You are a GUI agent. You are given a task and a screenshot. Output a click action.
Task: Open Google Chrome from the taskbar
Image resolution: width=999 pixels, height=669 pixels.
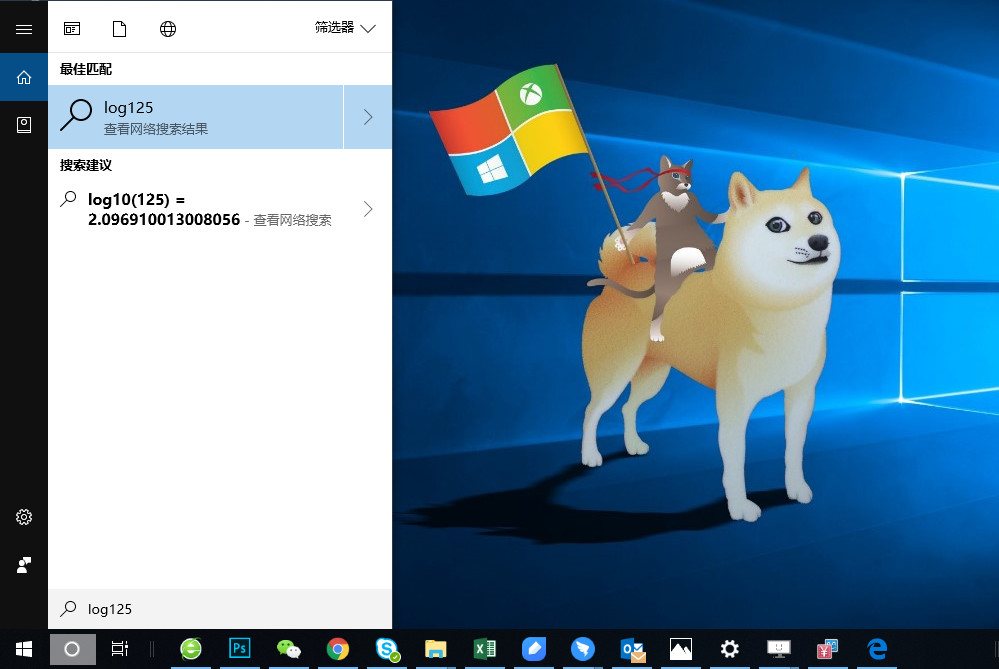point(338,649)
